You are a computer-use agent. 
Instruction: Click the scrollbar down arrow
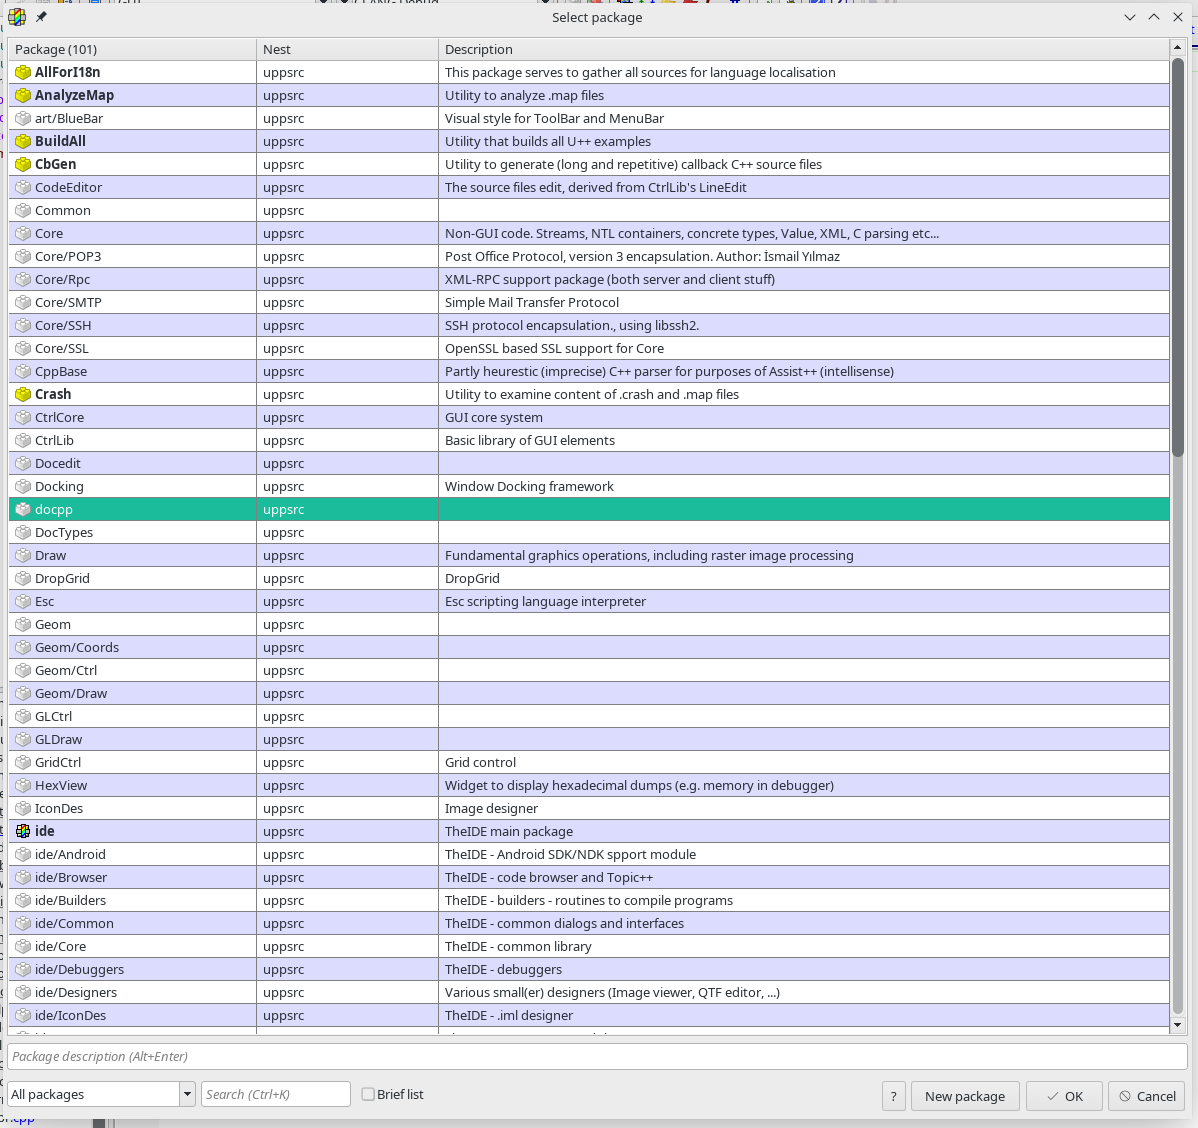point(1177,1024)
